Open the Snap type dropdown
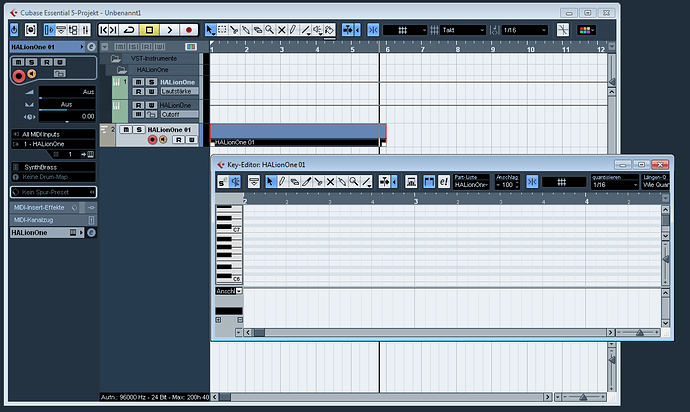This screenshot has height=412, width=690. 405,30
